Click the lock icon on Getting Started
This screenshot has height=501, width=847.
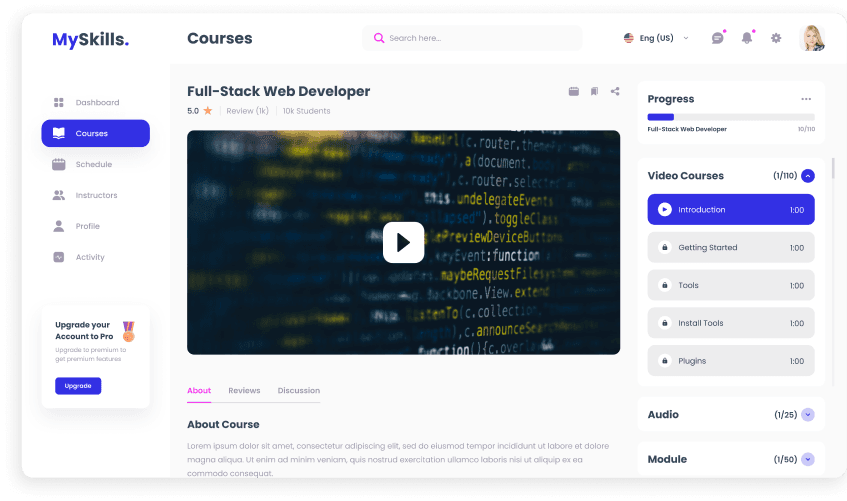(x=665, y=248)
